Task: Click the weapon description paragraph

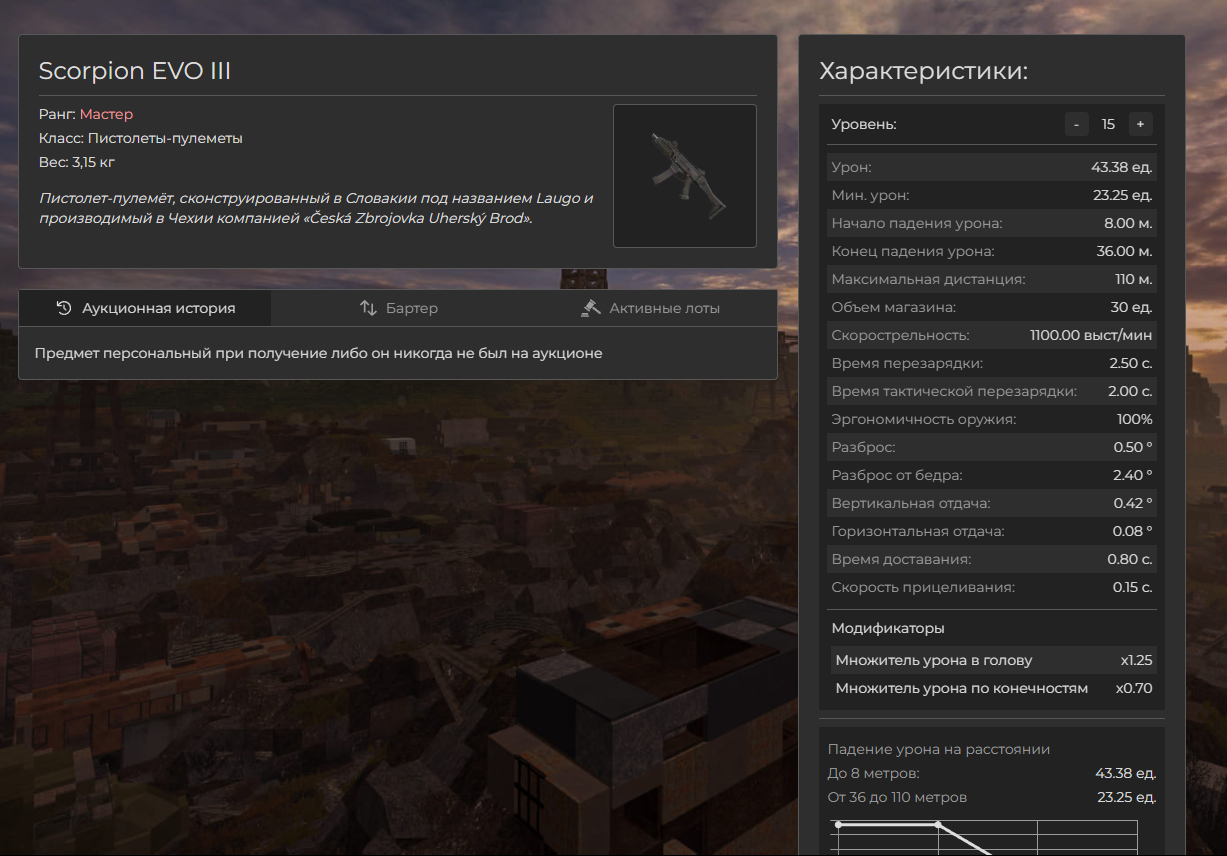Action: 316,208
